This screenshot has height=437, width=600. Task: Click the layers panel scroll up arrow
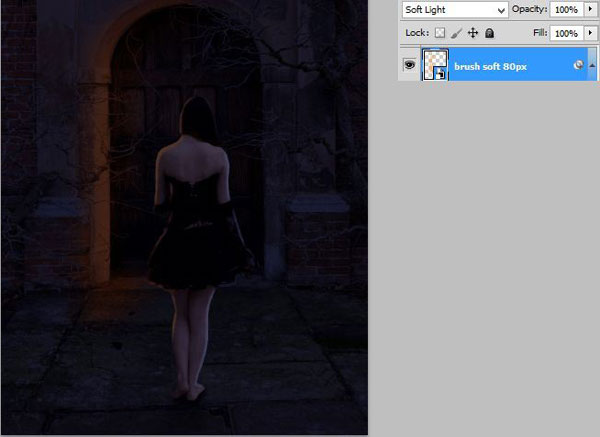592,65
